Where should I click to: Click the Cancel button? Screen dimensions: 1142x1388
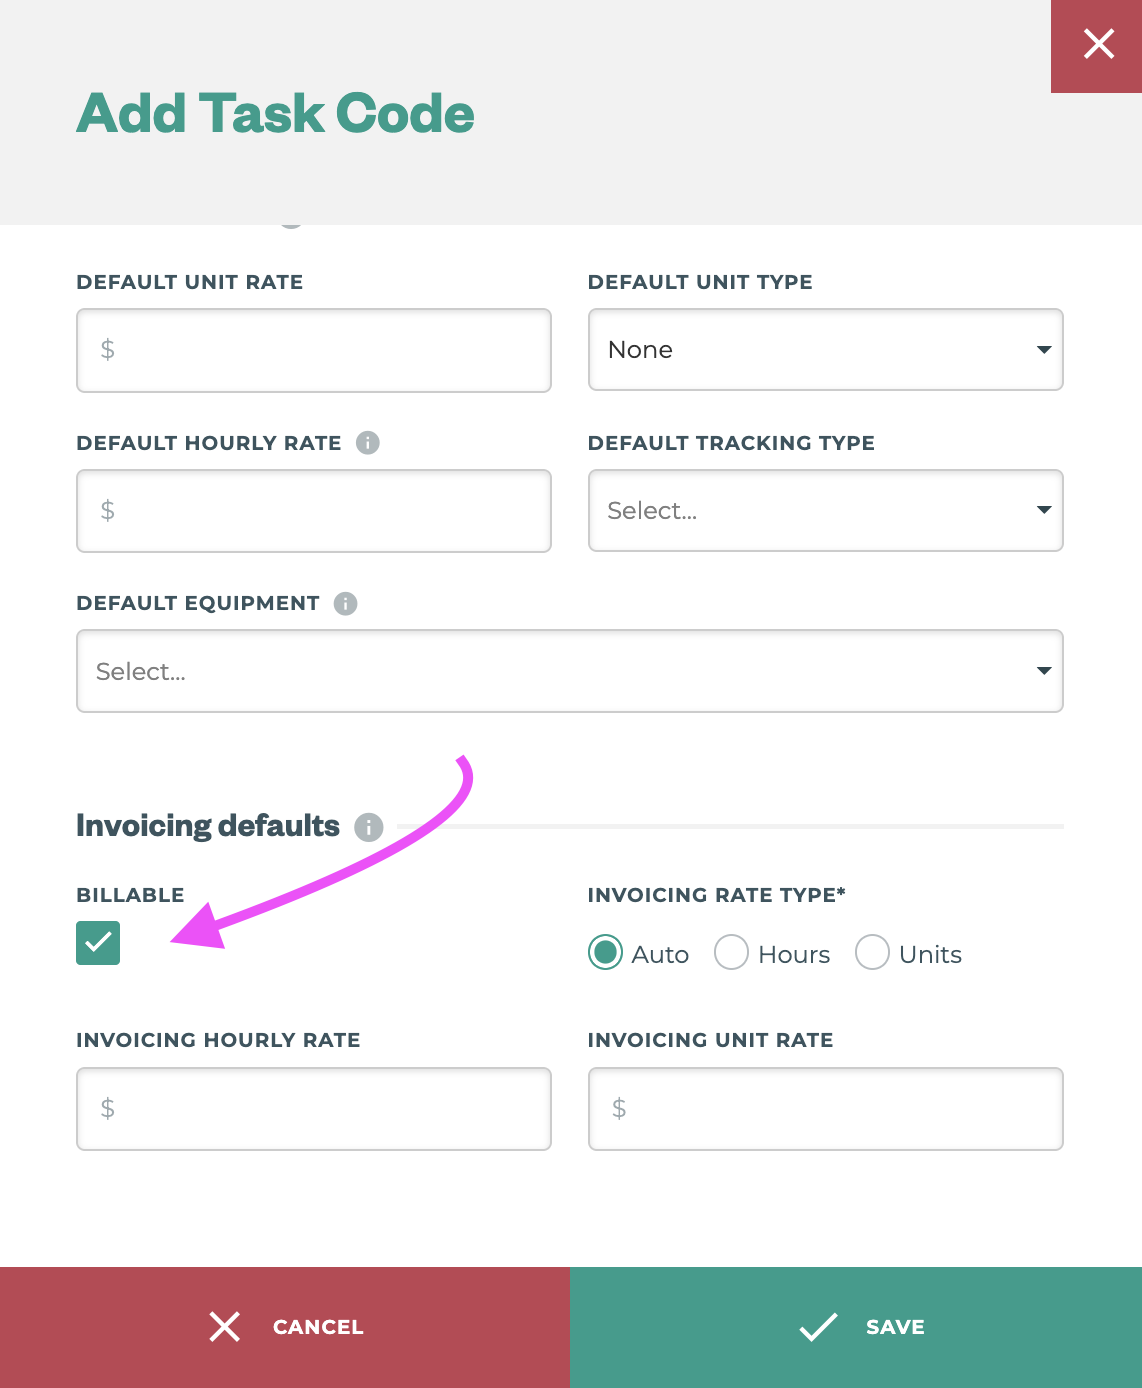pos(285,1327)
